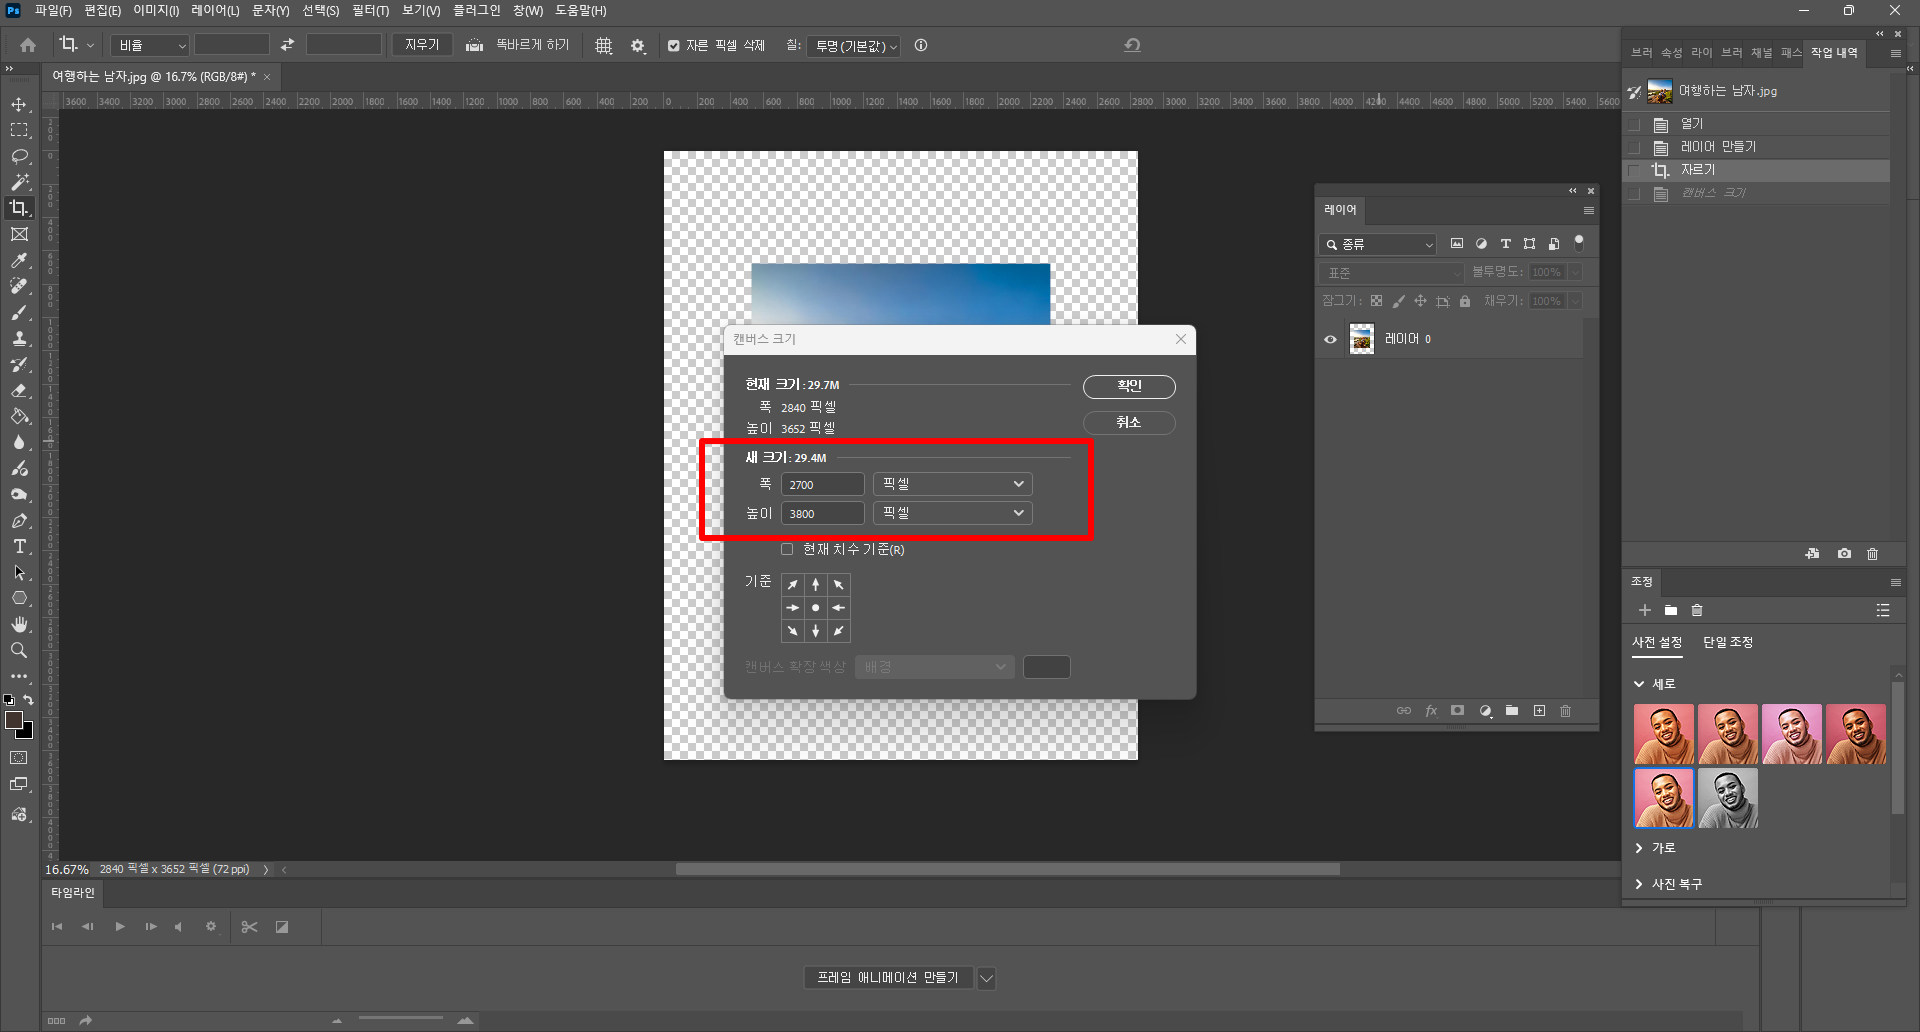This screenshot has width=1920, height=1032.
Task: Select the Move tool
Action: 19,105
